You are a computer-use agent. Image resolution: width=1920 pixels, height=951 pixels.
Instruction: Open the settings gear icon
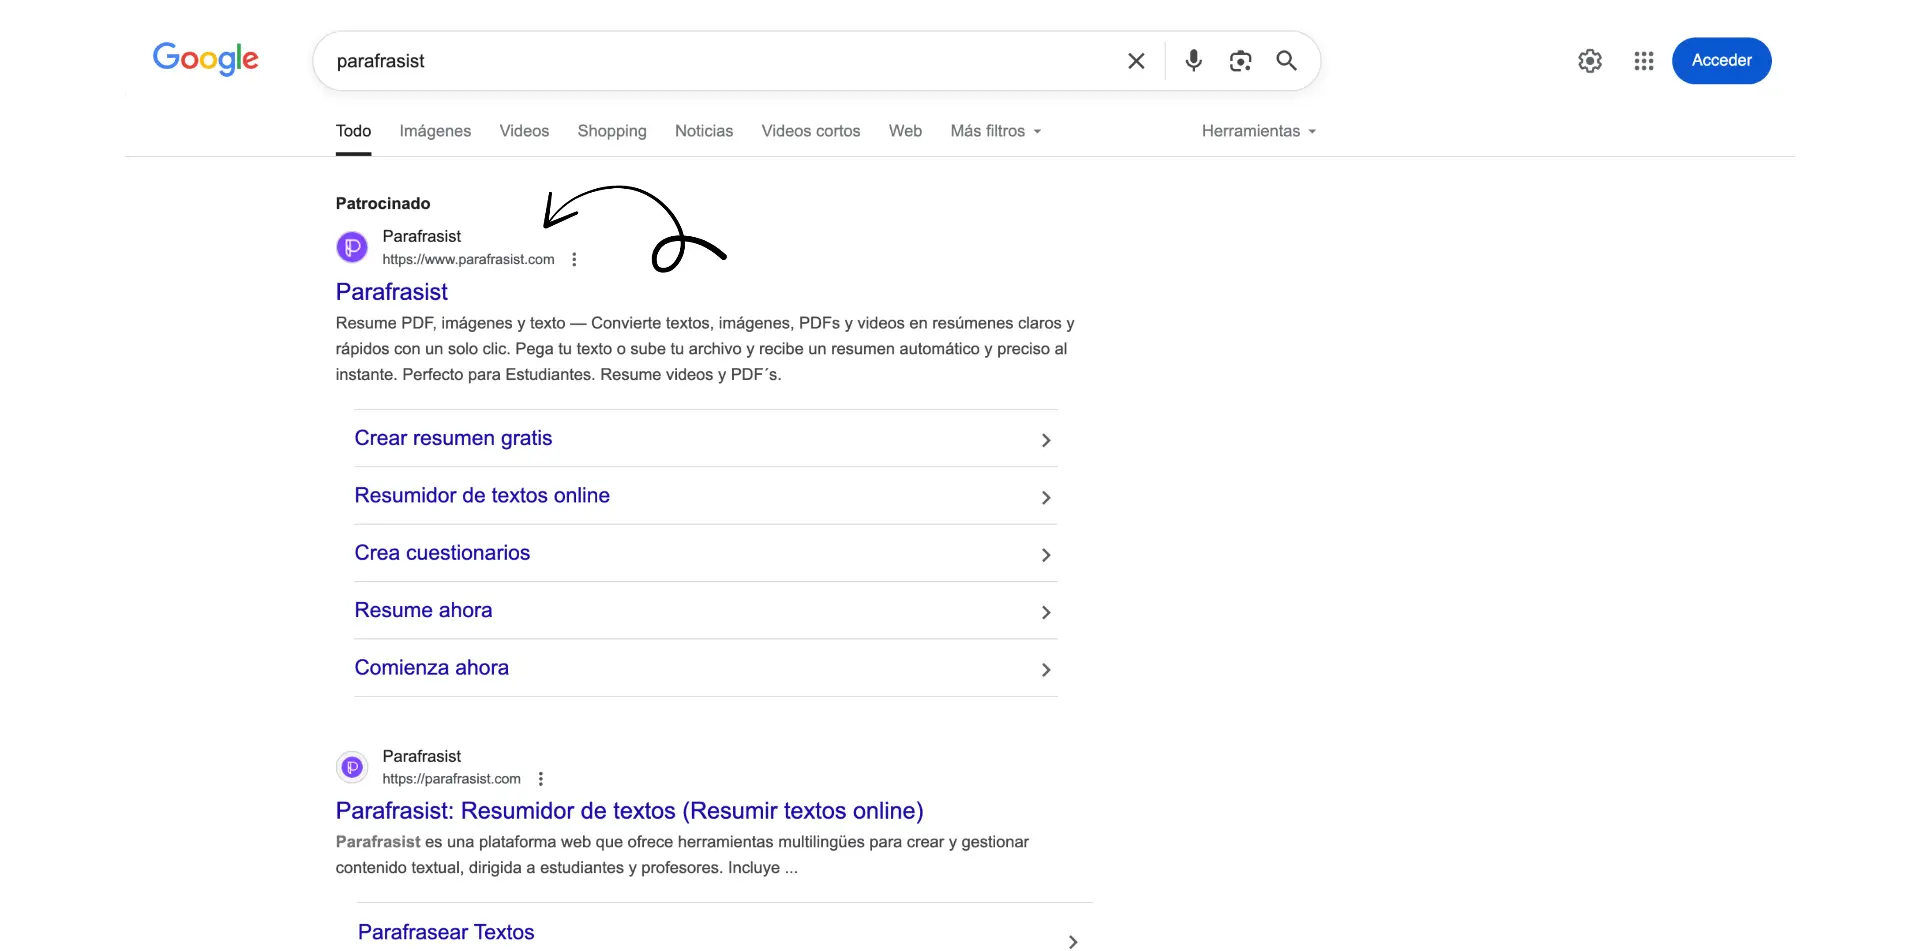point(1589,61)
